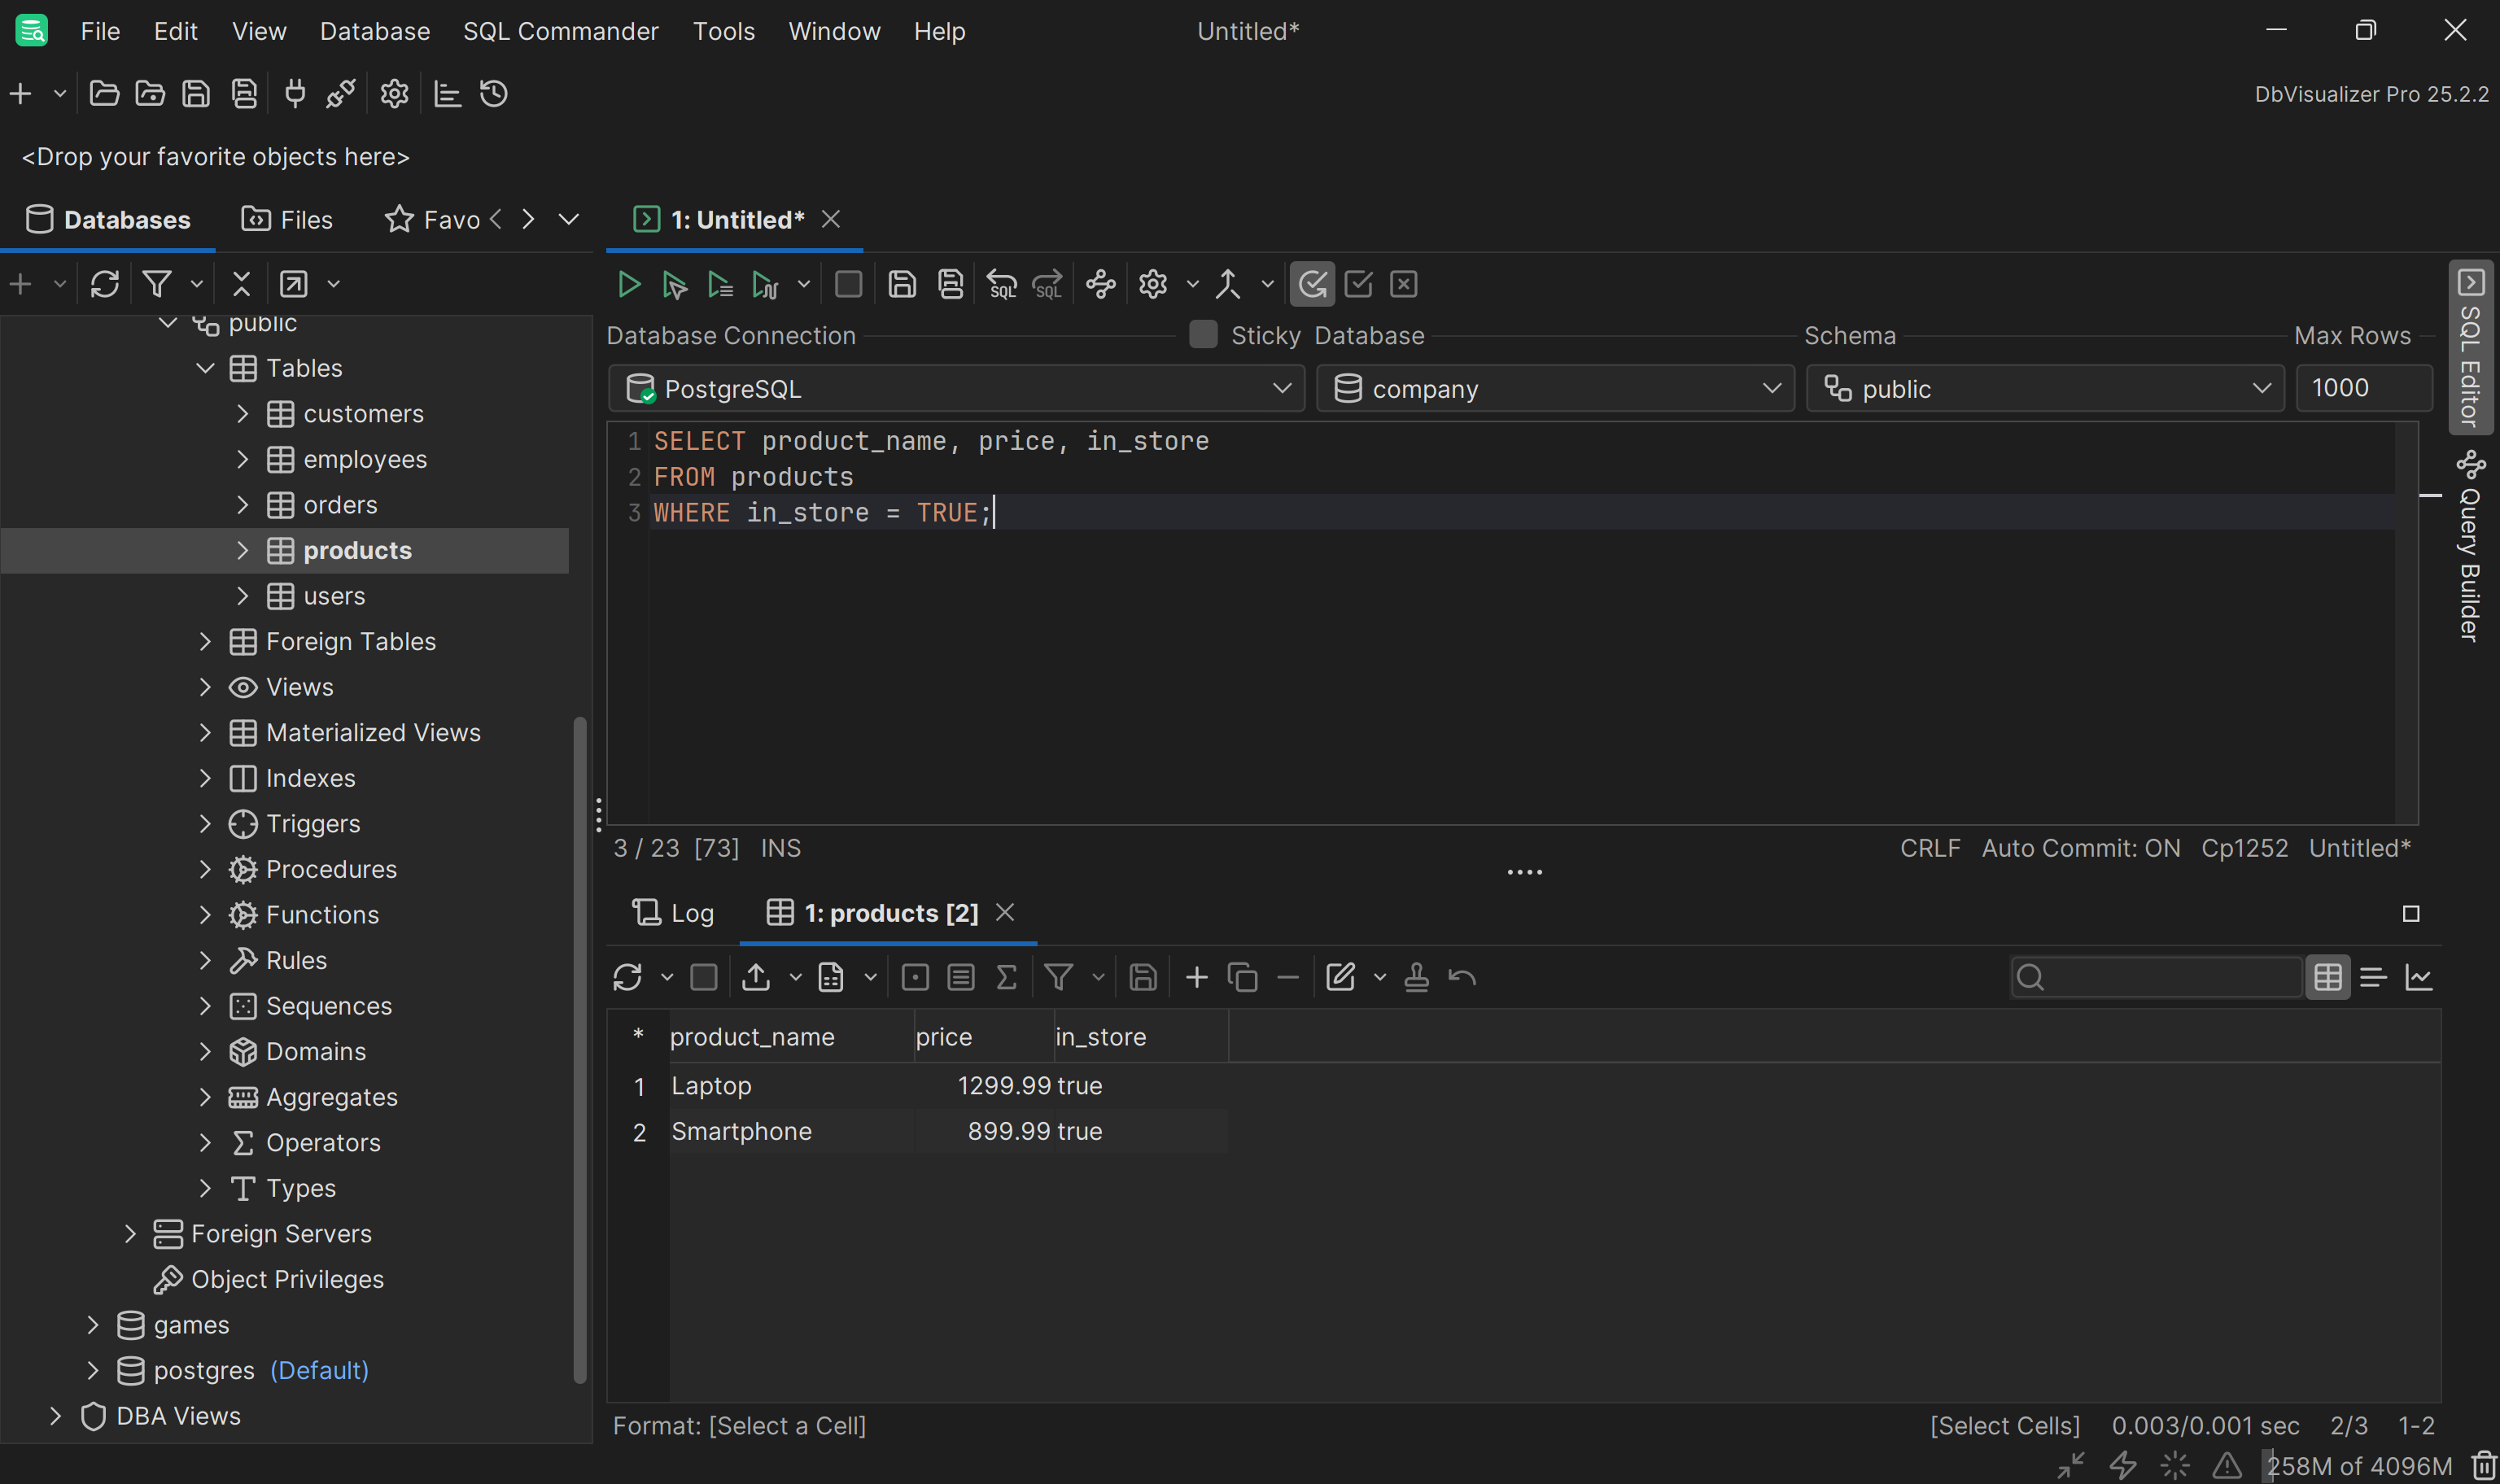Open the Tool Properties gear in main toolbar

pyautogui.click(x=394, y=94)
